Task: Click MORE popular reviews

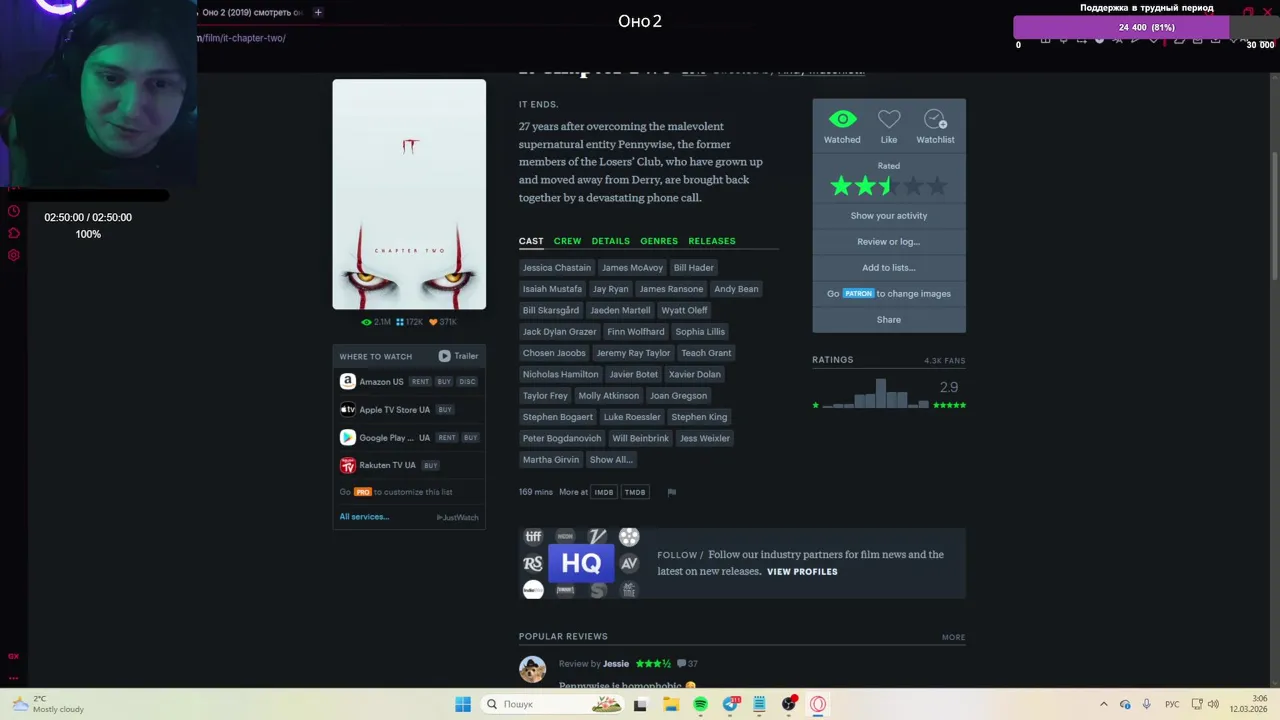Action: pos(953,637)
